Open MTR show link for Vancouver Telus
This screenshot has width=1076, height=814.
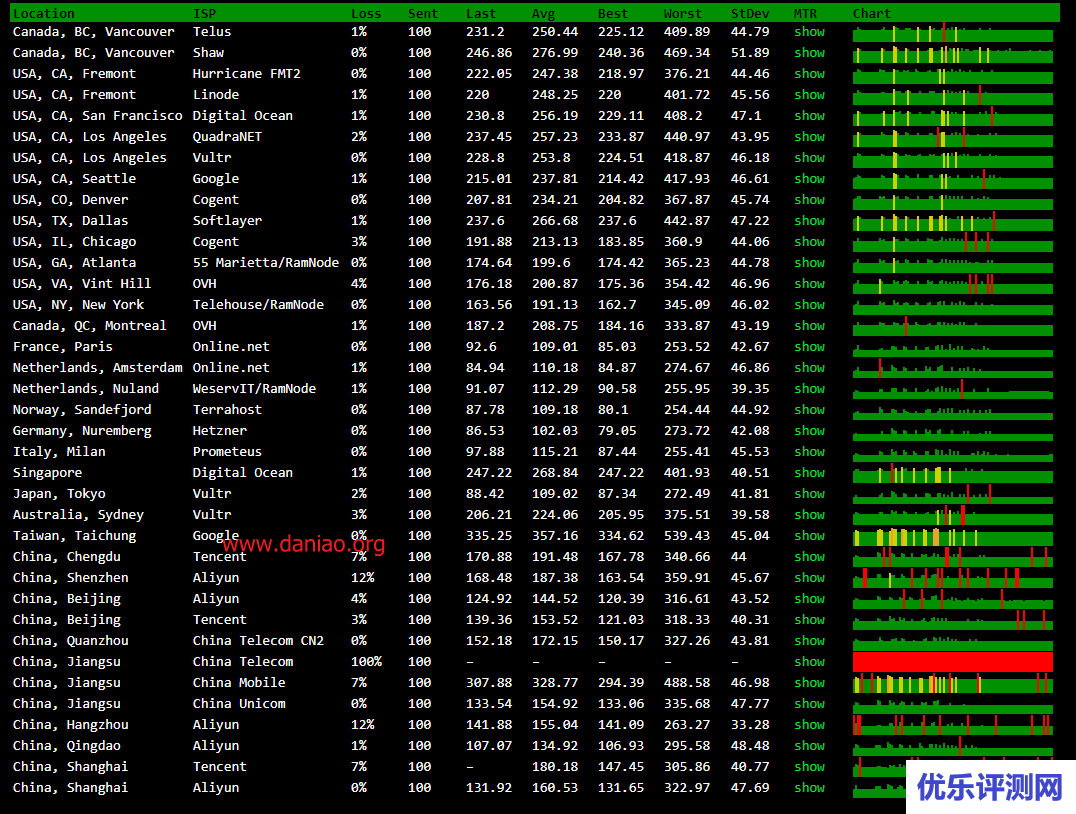(809, 32)
